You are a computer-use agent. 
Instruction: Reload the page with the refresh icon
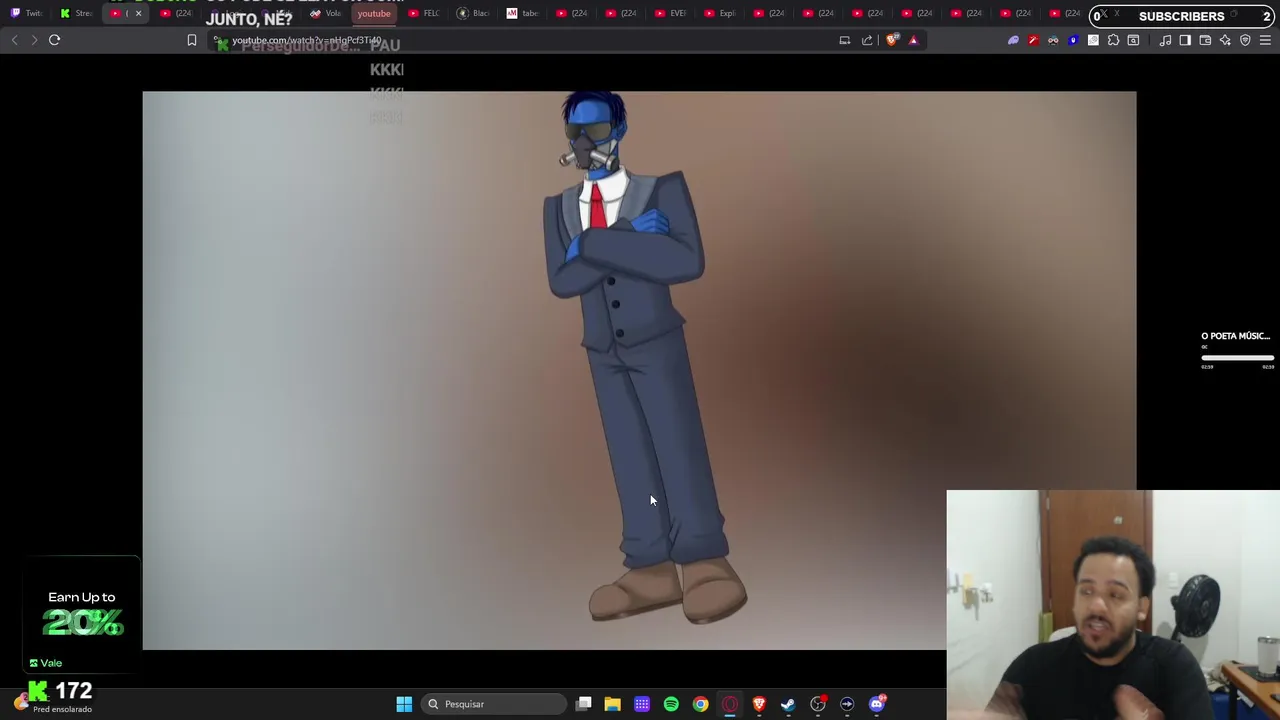point(55,40)
